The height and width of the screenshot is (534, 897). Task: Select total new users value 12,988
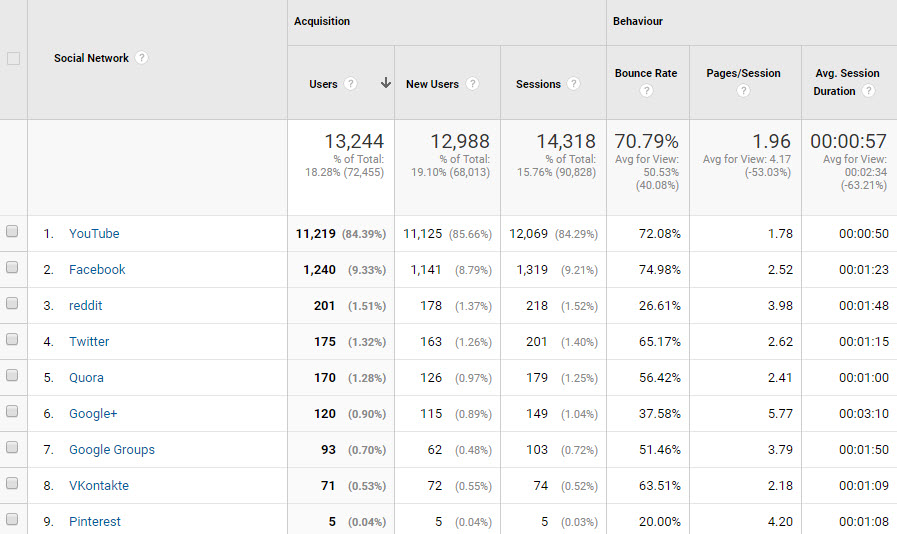tap(460, 141)
